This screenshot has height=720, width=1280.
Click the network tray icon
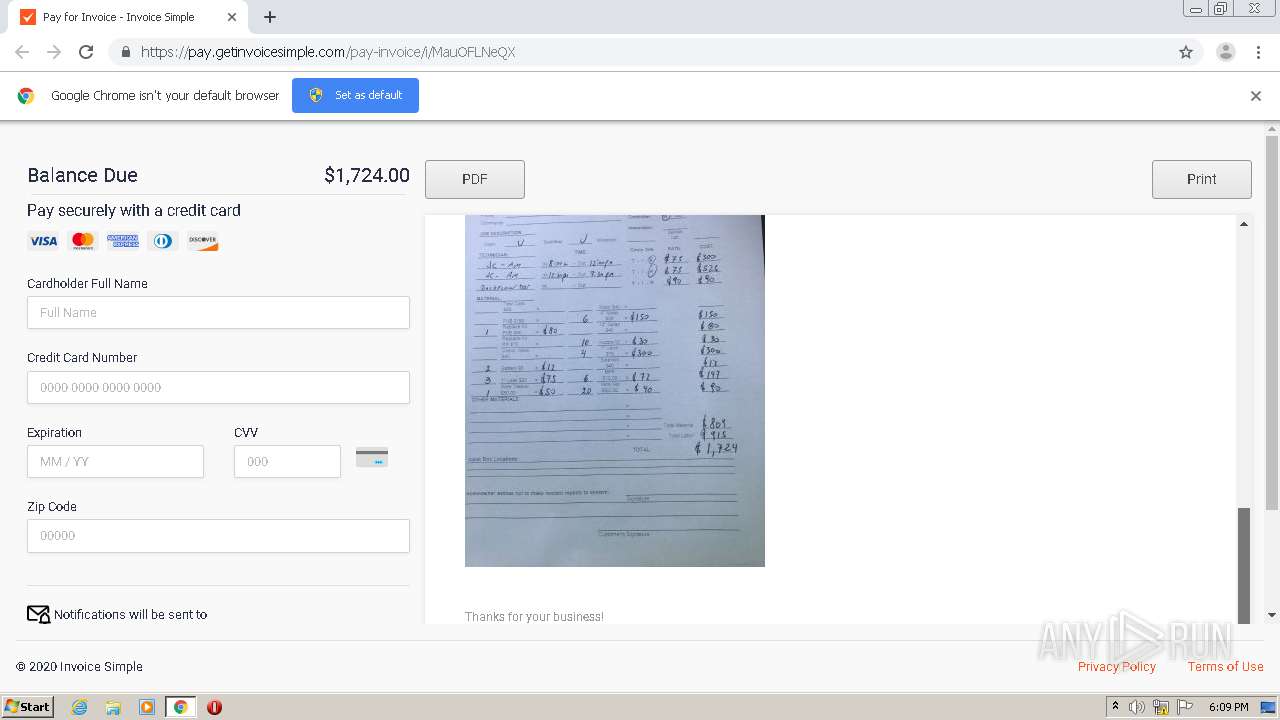click(1161, 707)
